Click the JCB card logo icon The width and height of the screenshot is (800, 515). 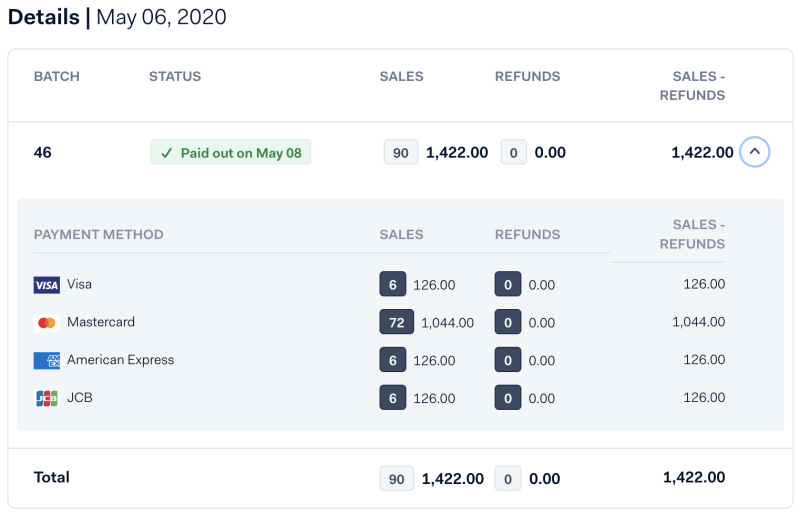click(46, 398)
